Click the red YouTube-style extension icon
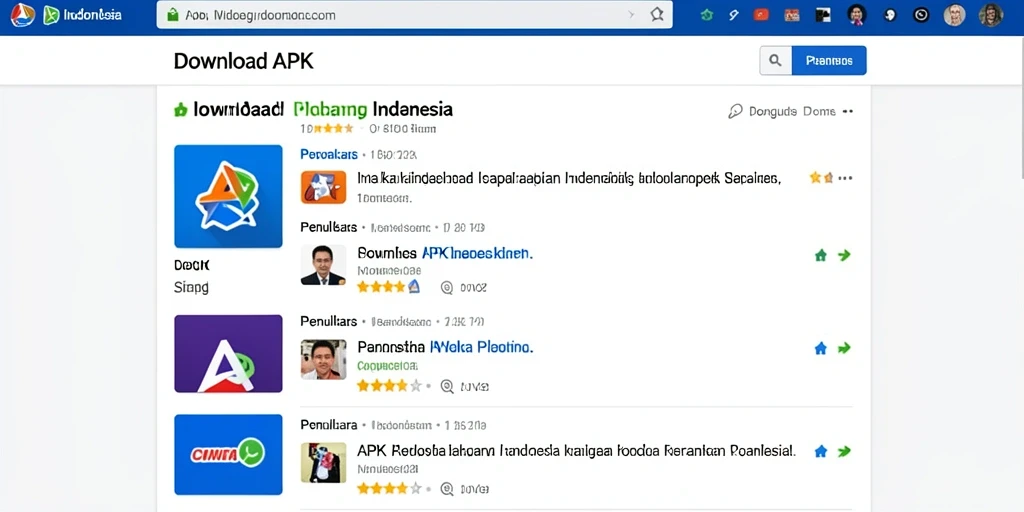 pyautogui.click(x=761, y=14)
